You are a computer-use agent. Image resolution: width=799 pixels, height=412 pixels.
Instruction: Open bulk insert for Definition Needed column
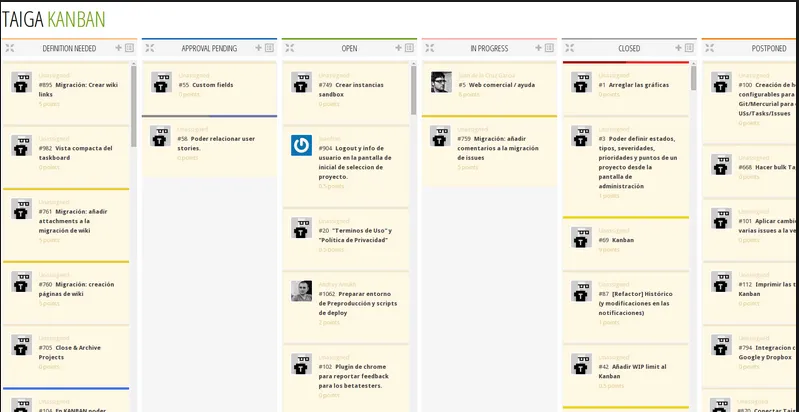129,48
